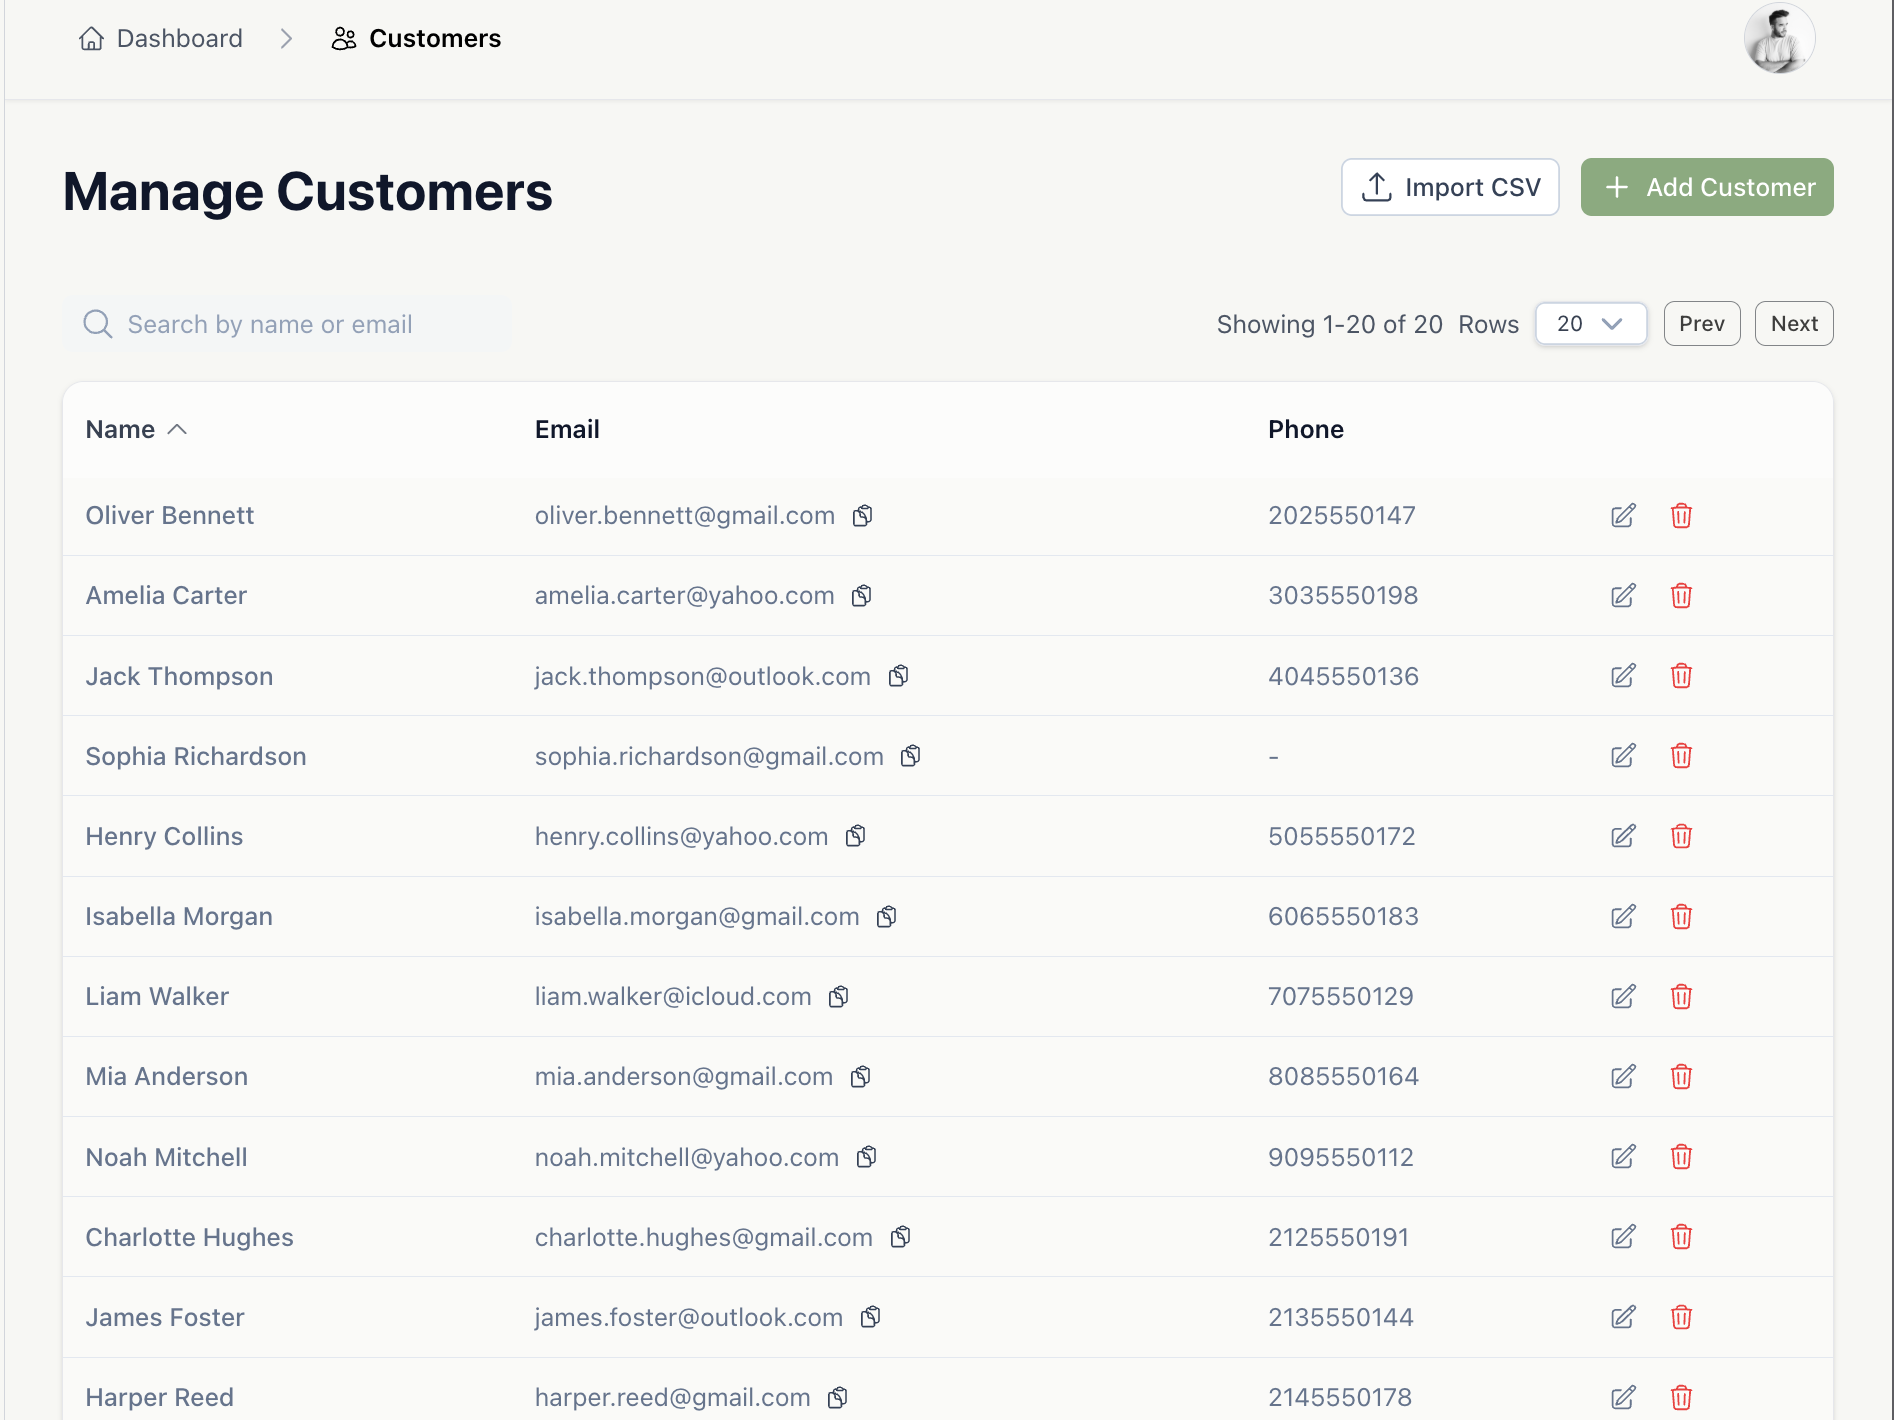Viewport: 1894px width, 1420px height.
Task: Go to the Next page of customers
Action: pyautogui.click(x=1793, y=324)
